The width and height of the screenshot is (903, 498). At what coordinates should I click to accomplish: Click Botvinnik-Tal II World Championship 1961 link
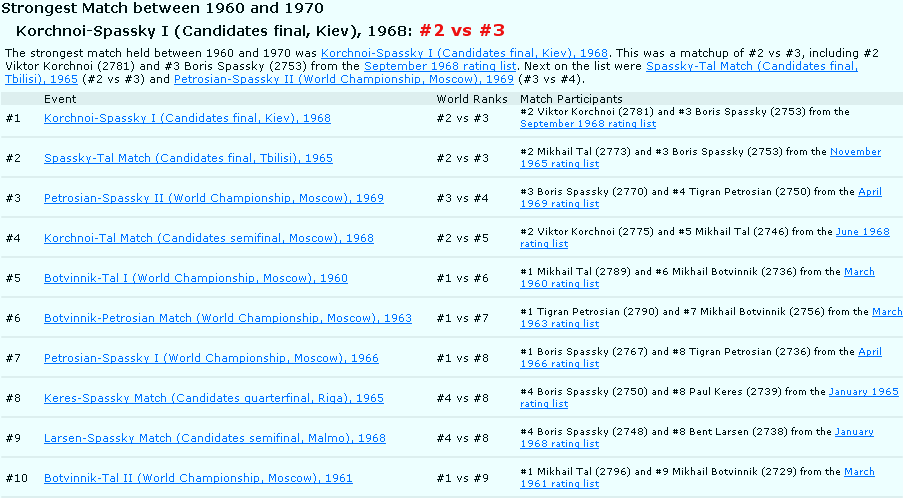197,478
